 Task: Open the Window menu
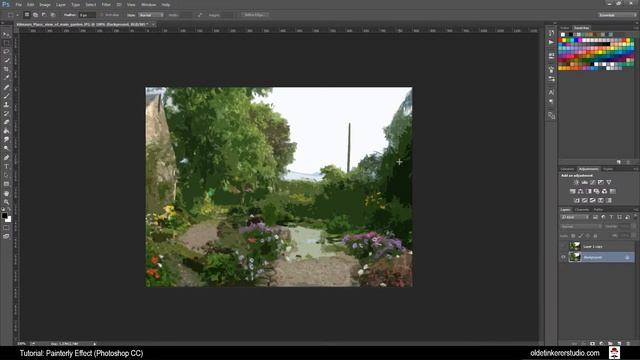(x=149, y=4)
